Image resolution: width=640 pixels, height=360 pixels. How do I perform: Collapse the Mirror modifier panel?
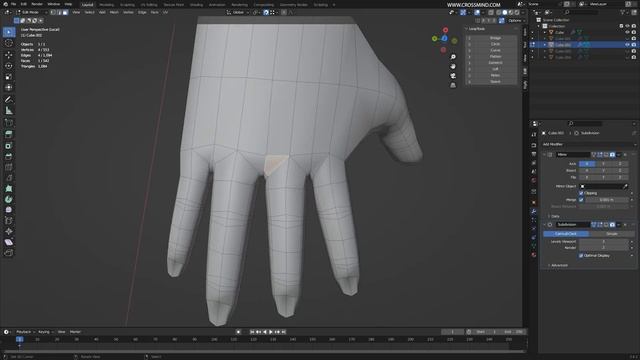(544, 155)
